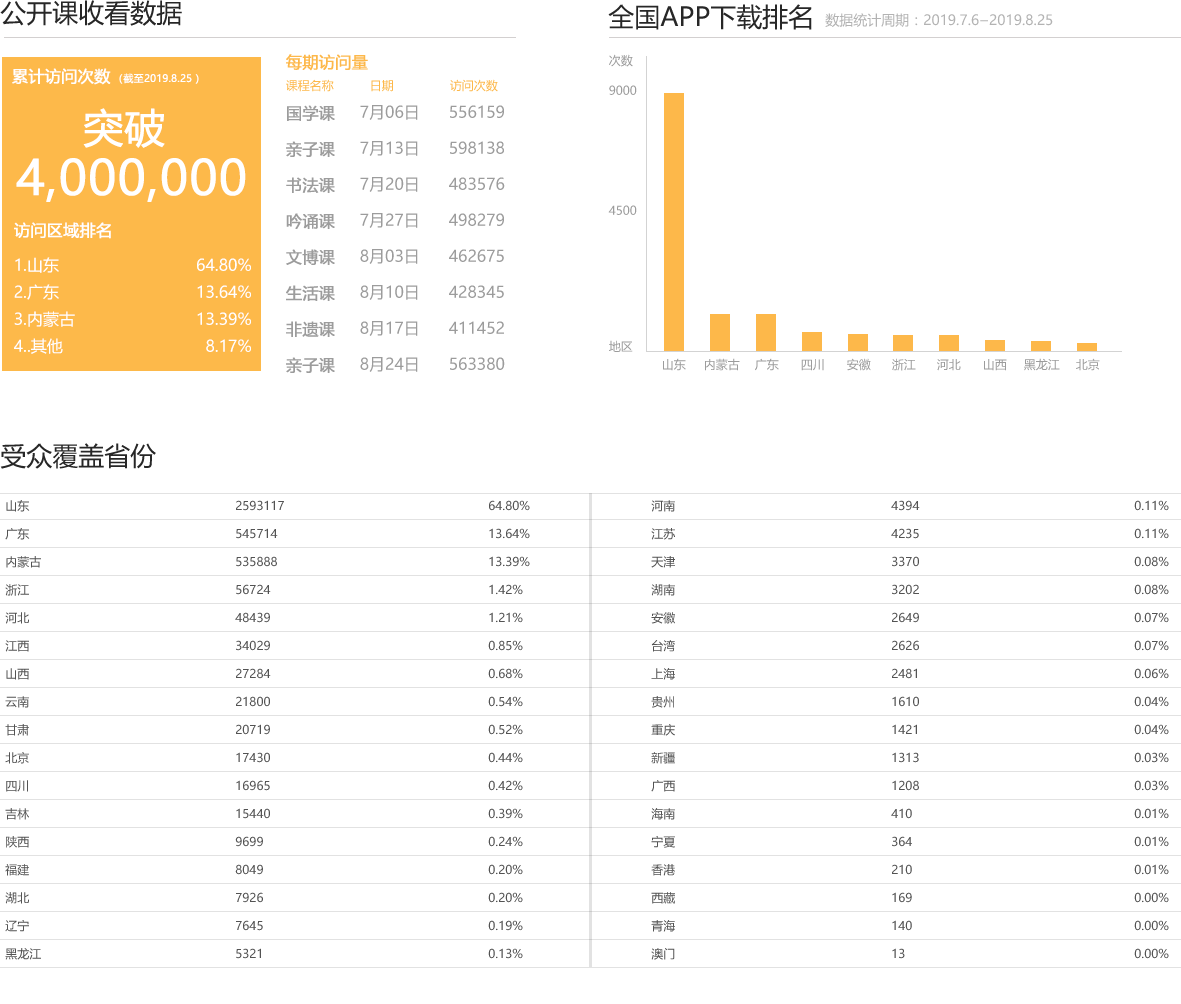The image size is (1181, 1004).
Task: Select the 3.内蒙古 ranking entry
Action: (45, 320)
